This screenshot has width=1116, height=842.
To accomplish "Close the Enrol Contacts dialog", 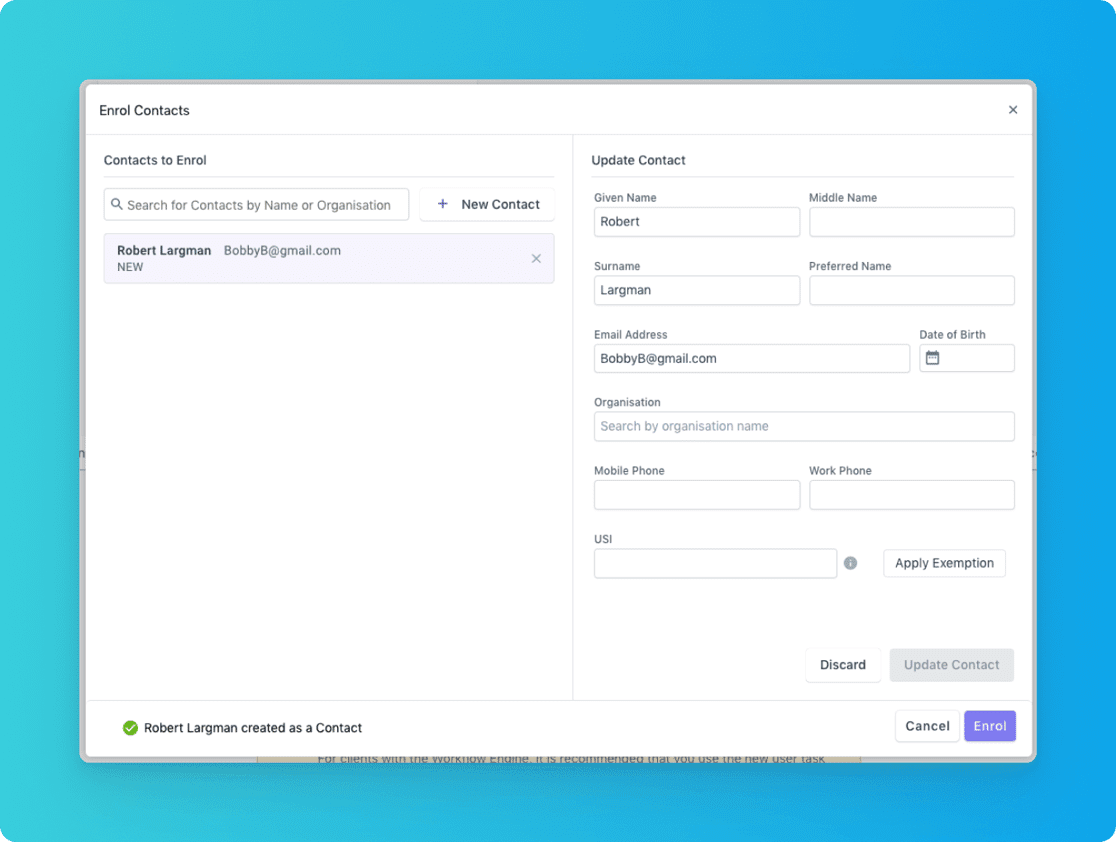I will [1013, 110].
